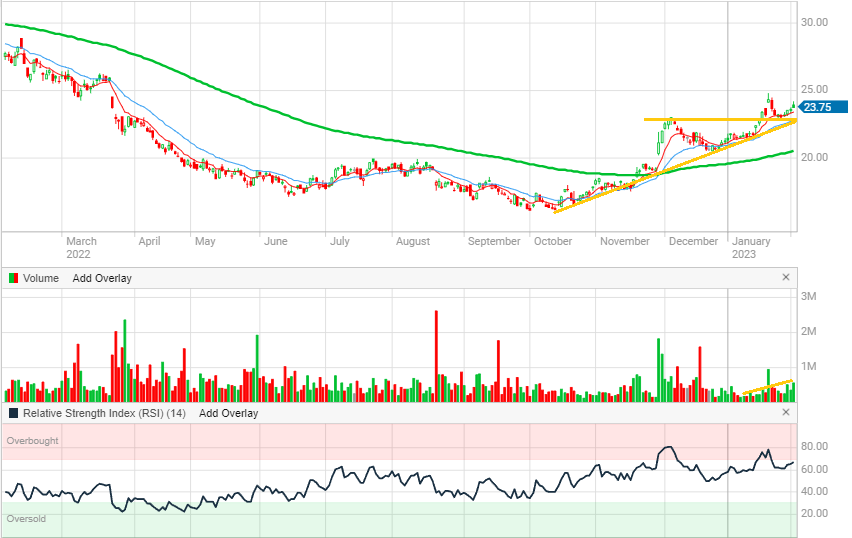Click the Oversold zone label
852x538 pixels.
(x=27, y=519)
